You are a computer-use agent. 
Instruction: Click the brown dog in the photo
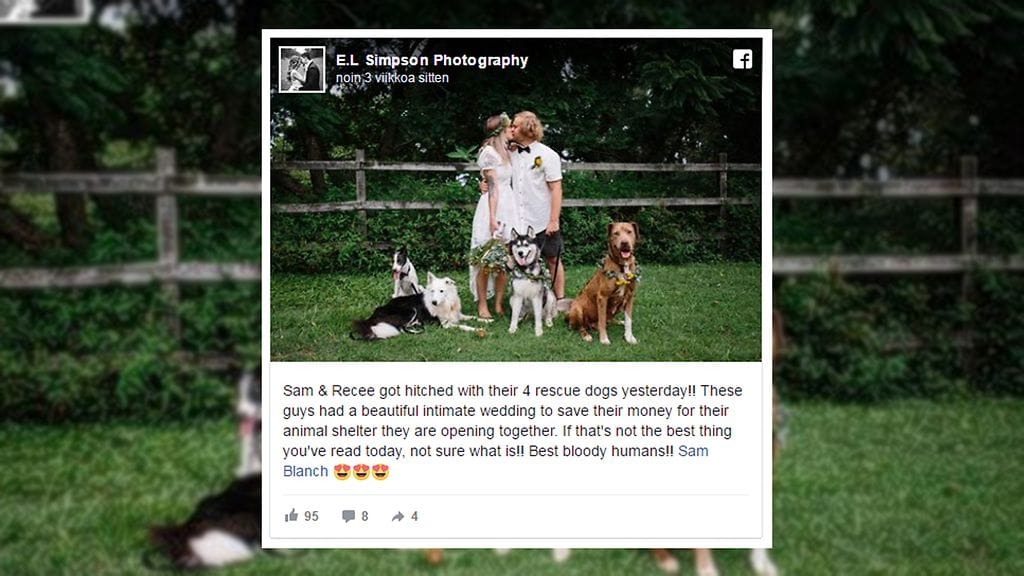click(605, 281)
